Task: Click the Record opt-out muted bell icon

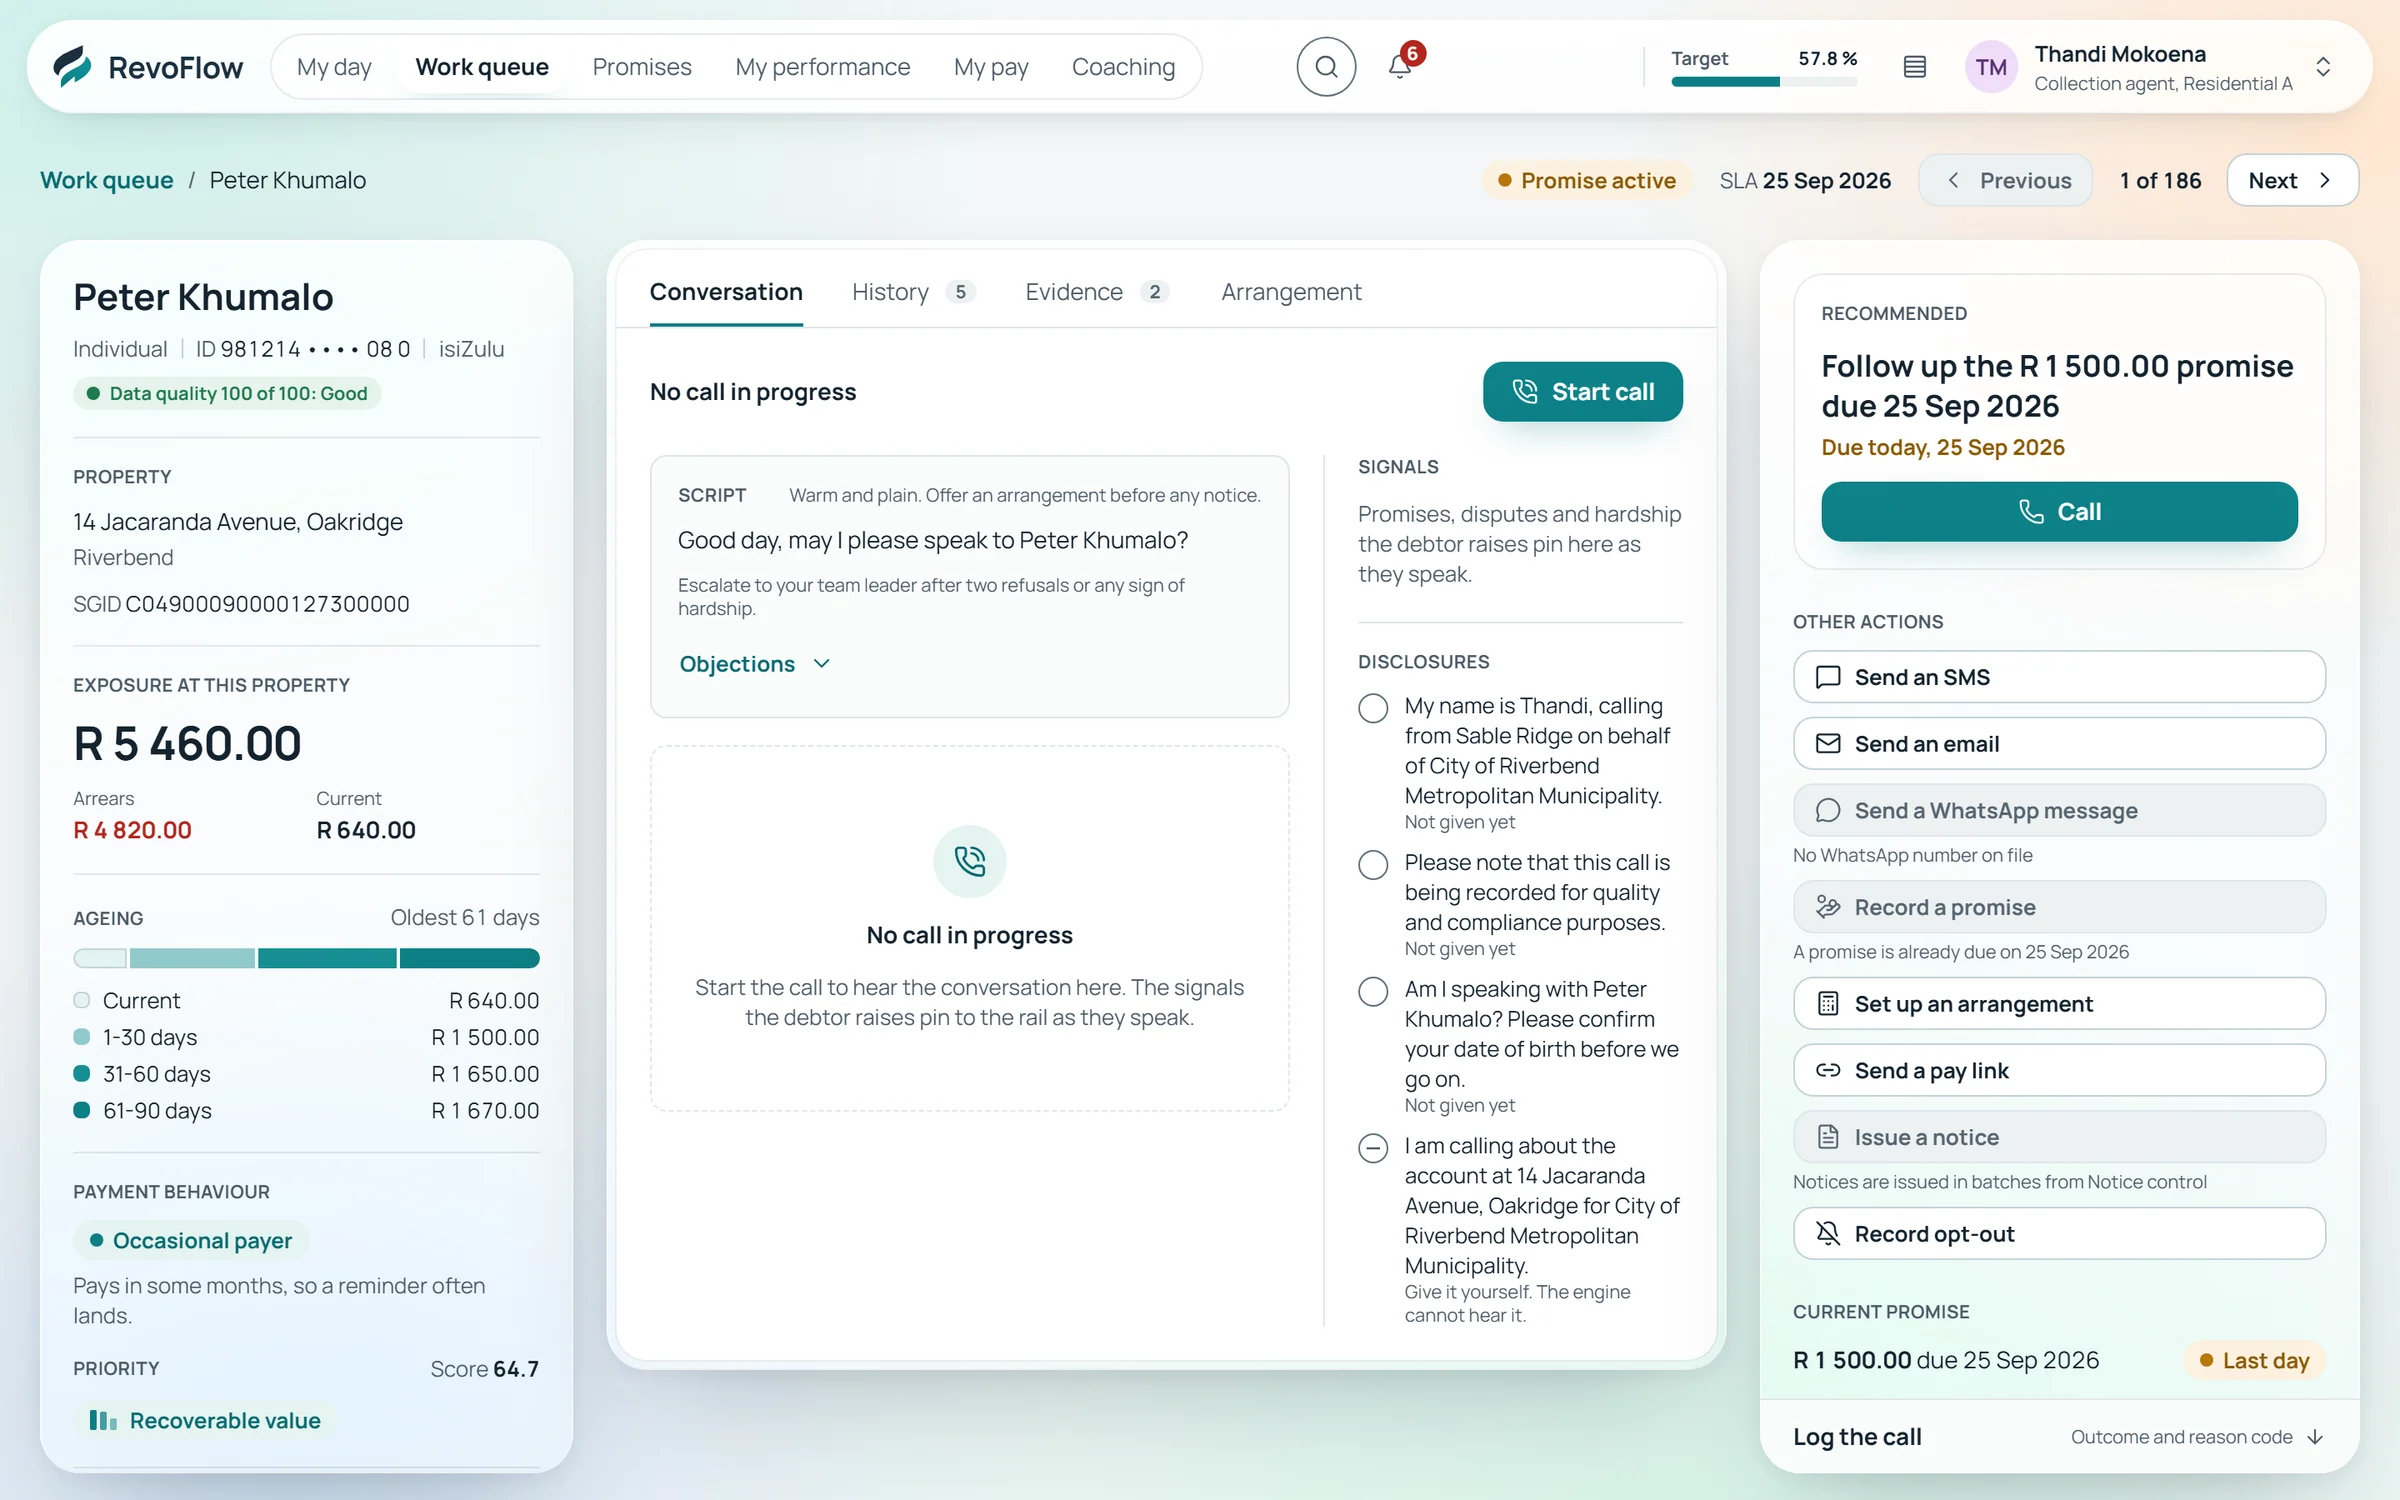Action: click(1828, 1233)
